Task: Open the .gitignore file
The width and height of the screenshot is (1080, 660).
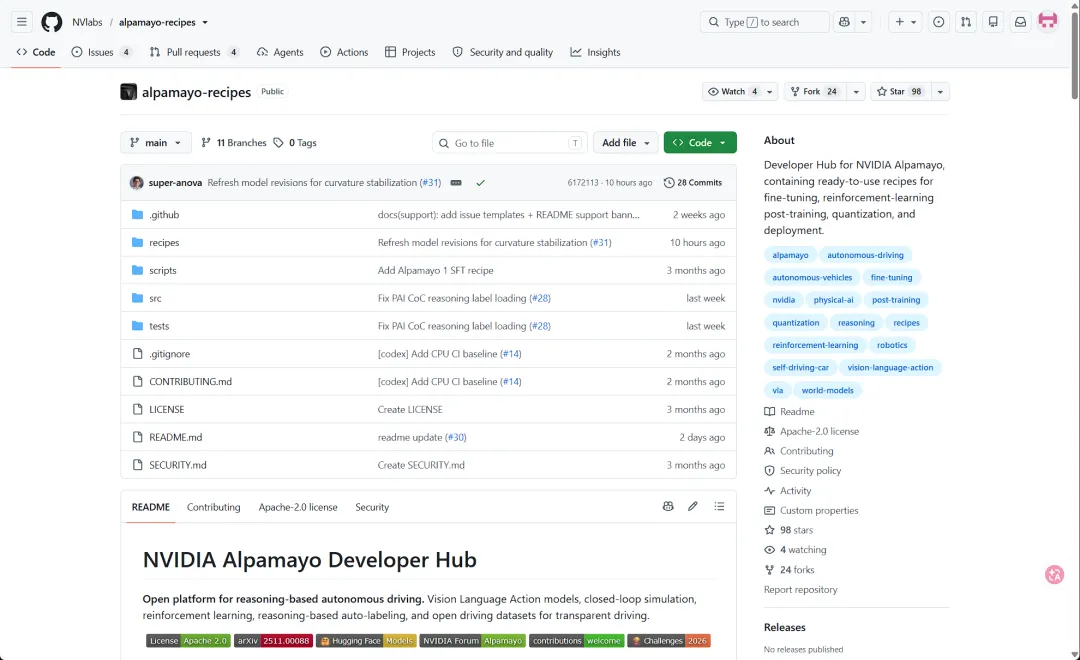Action: click(169, 353)
